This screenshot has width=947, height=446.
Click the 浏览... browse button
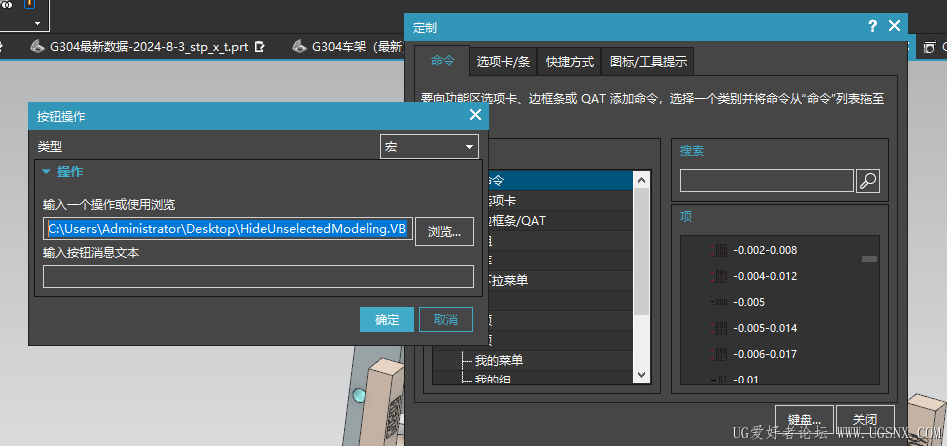[x=445, y=232]
